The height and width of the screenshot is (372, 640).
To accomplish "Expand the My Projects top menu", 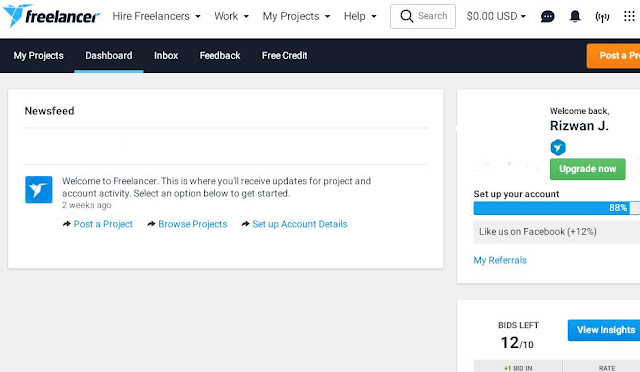I will pyautogui.click(x=296, y=16).
